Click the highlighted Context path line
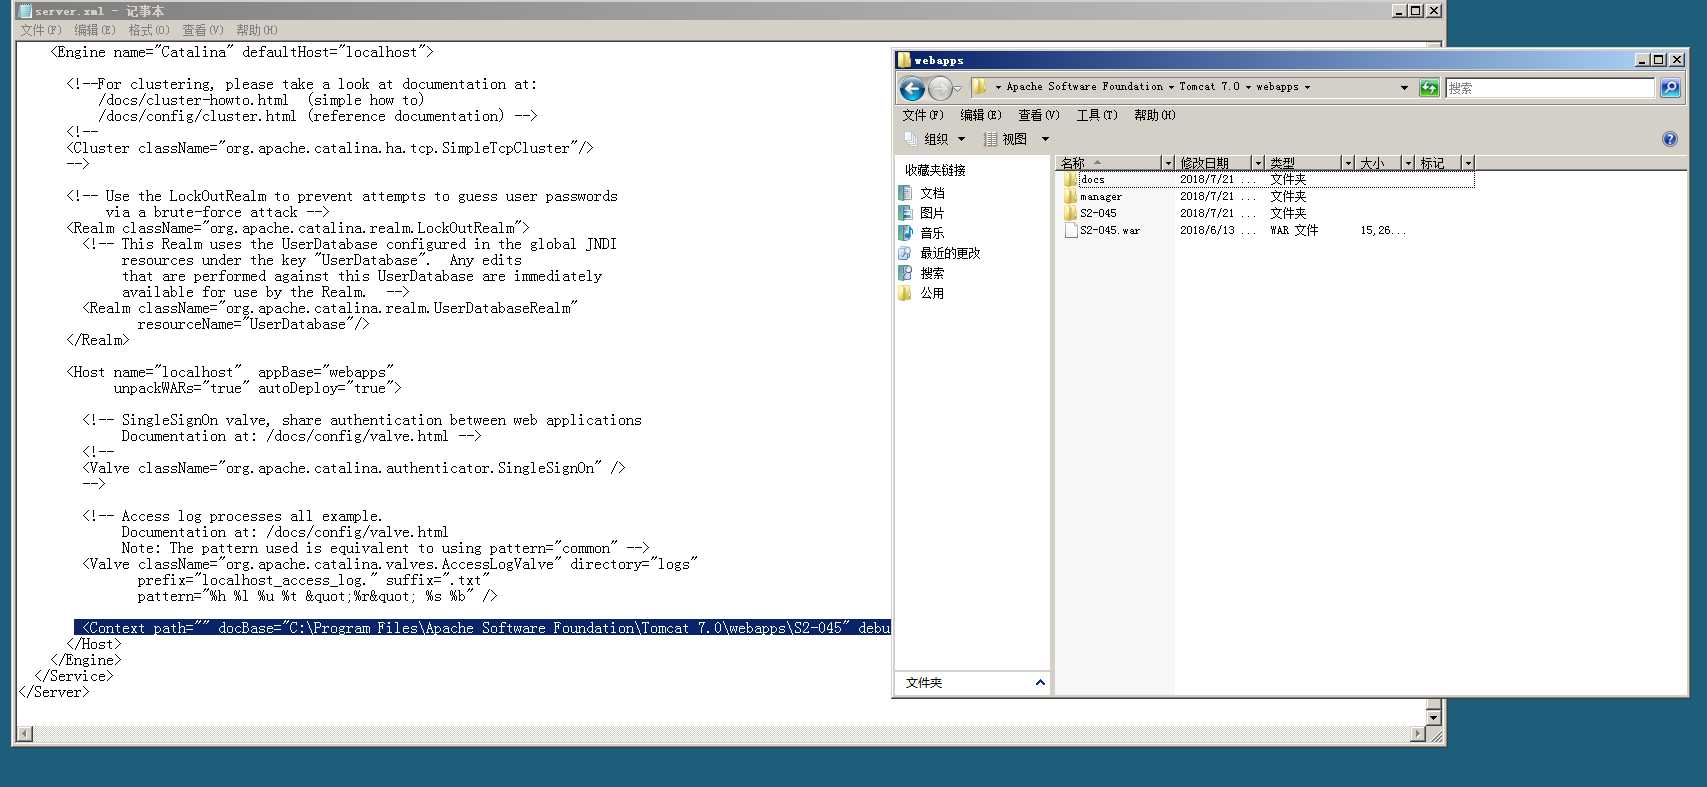The height and width of the screenshot is (787, 1707). point(482,628)
